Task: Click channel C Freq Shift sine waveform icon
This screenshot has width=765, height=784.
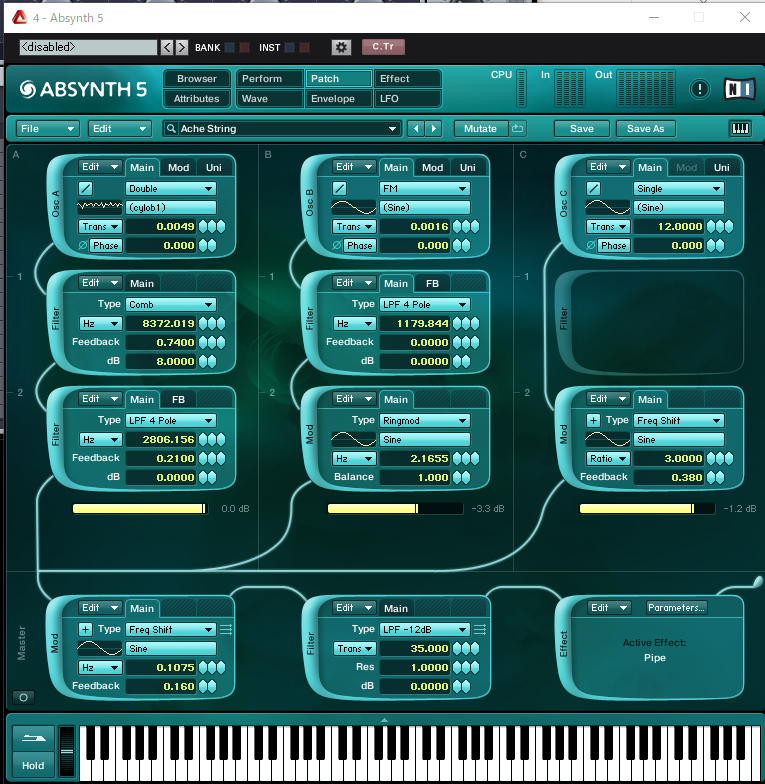Action: (608, 440)
